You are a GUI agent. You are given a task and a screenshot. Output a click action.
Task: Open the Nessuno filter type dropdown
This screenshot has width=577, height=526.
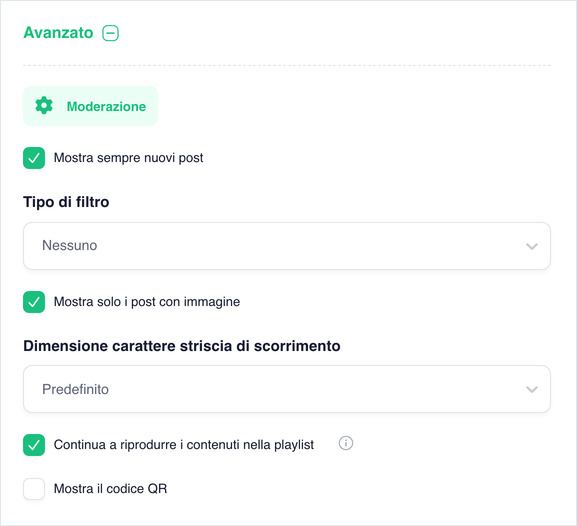pyautogui.click(x=287, y=246)
